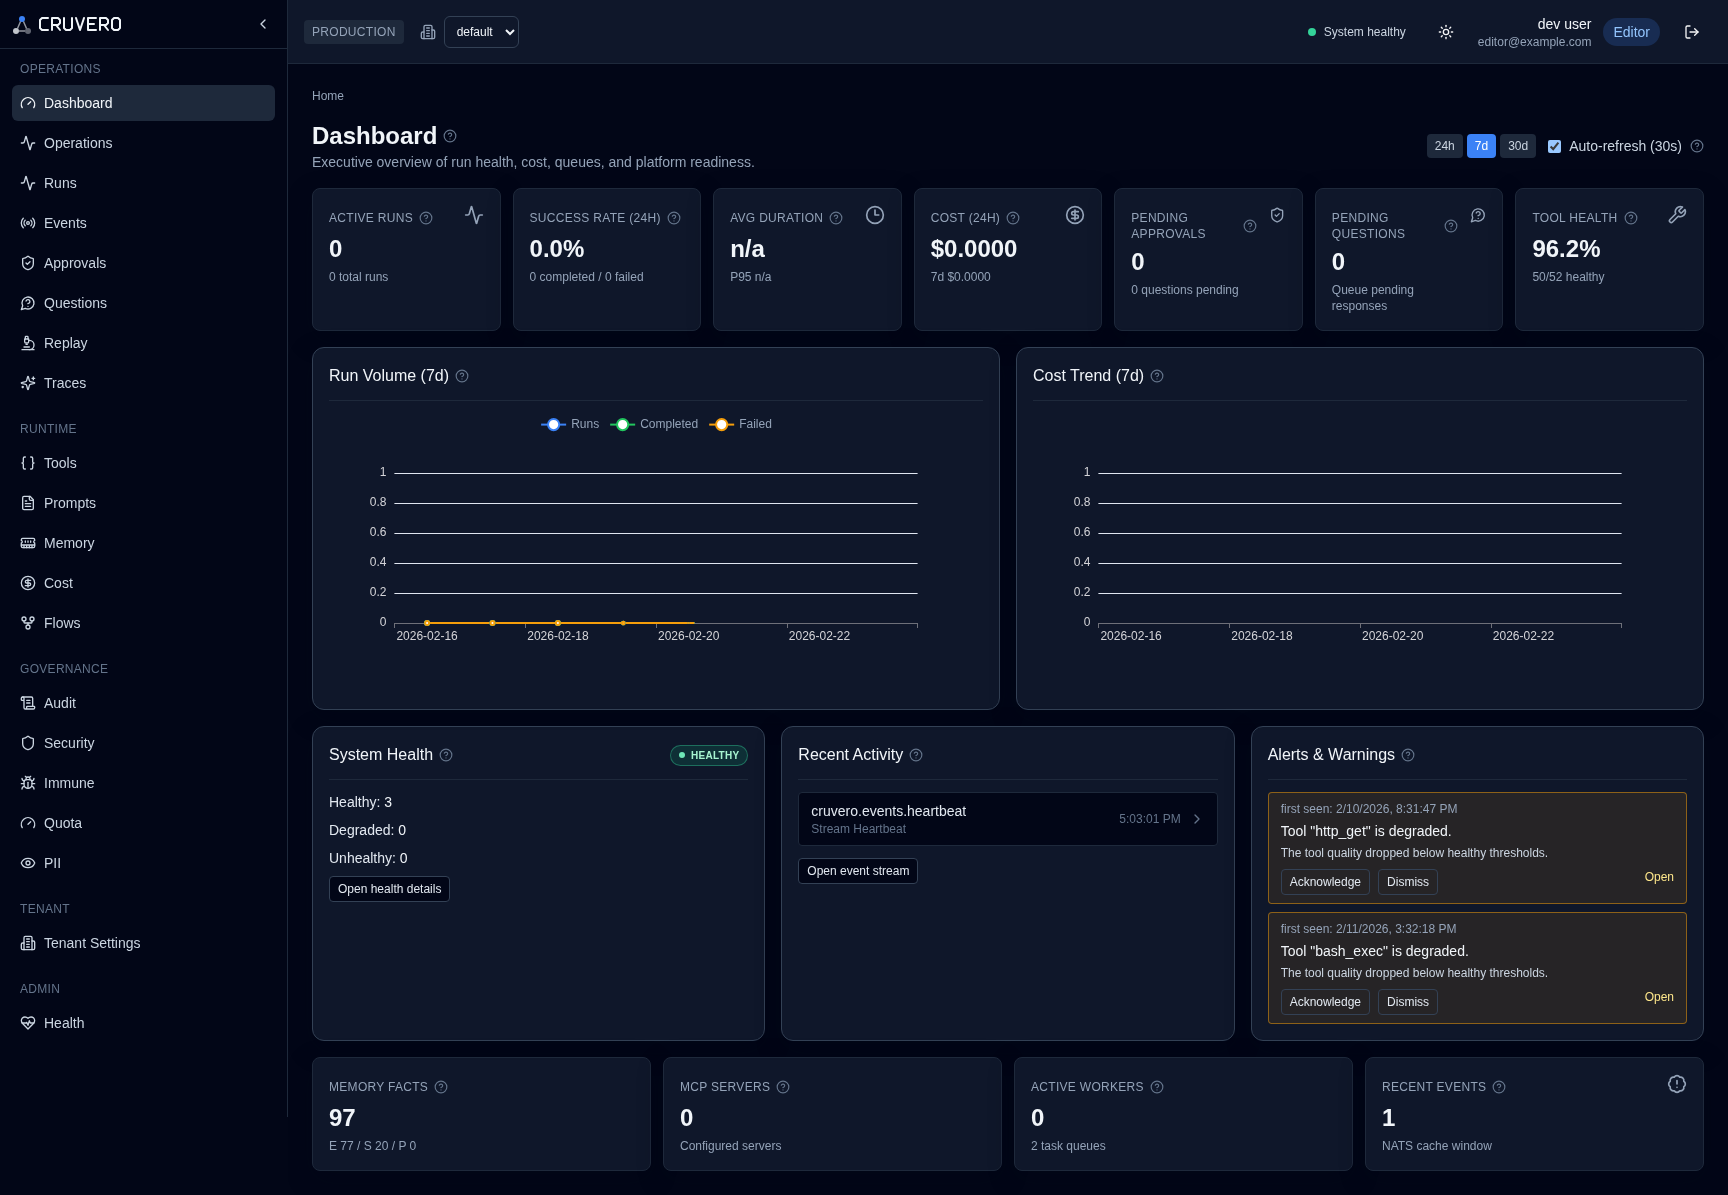Toggle light theme with the sun icon
The width and height of the screenshot is (1728, 1195).
pos(1445,31)
